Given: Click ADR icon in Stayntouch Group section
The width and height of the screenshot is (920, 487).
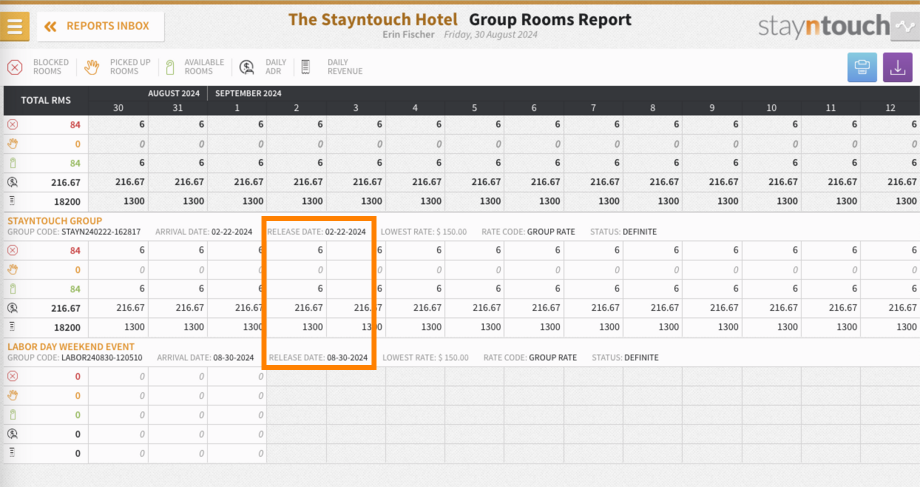Looking at the screenshot, I should coord(12,308).
